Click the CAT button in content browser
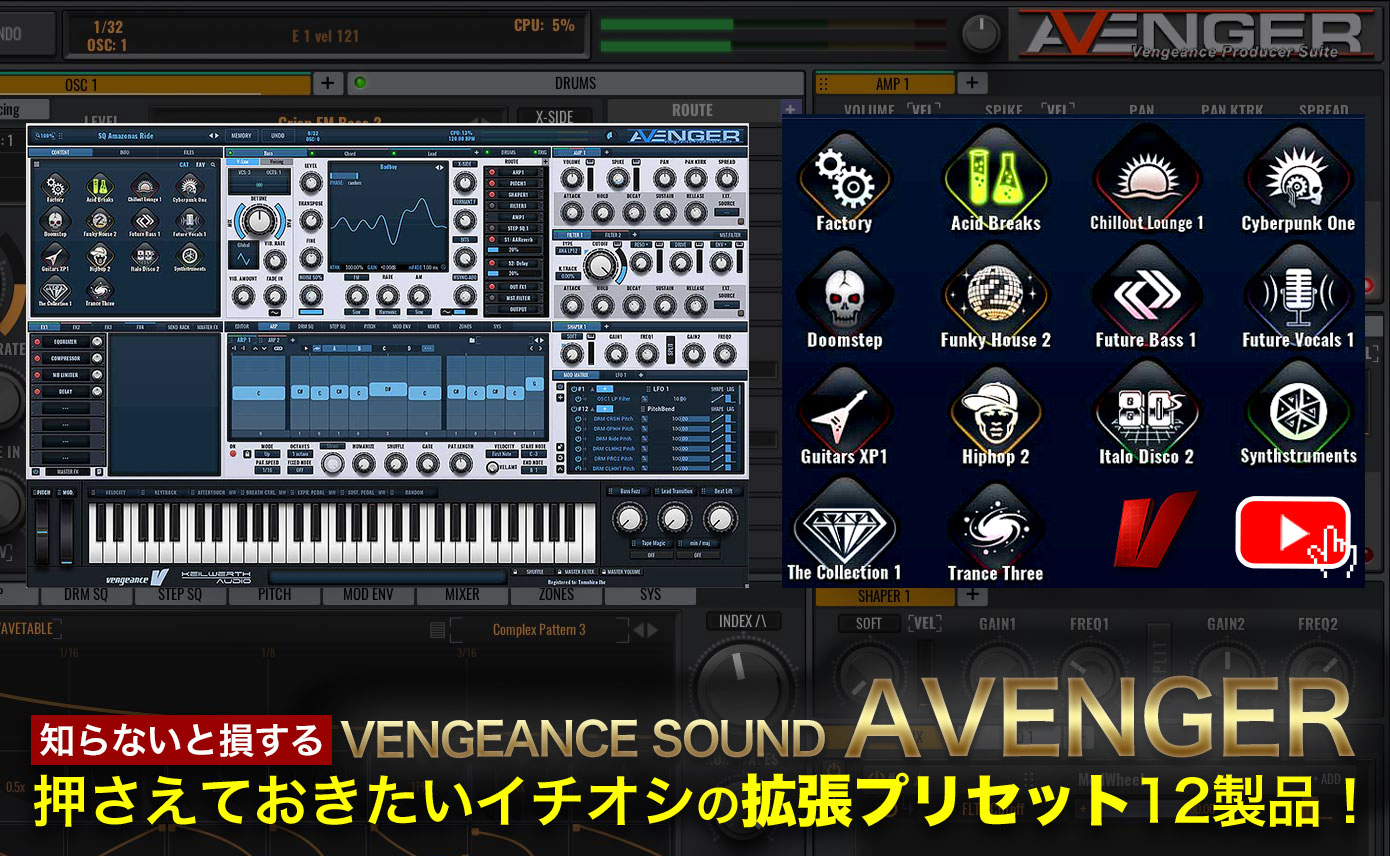Image resolution: width=1390 pixels, height=856 pixels. click(x=184, y=164)
